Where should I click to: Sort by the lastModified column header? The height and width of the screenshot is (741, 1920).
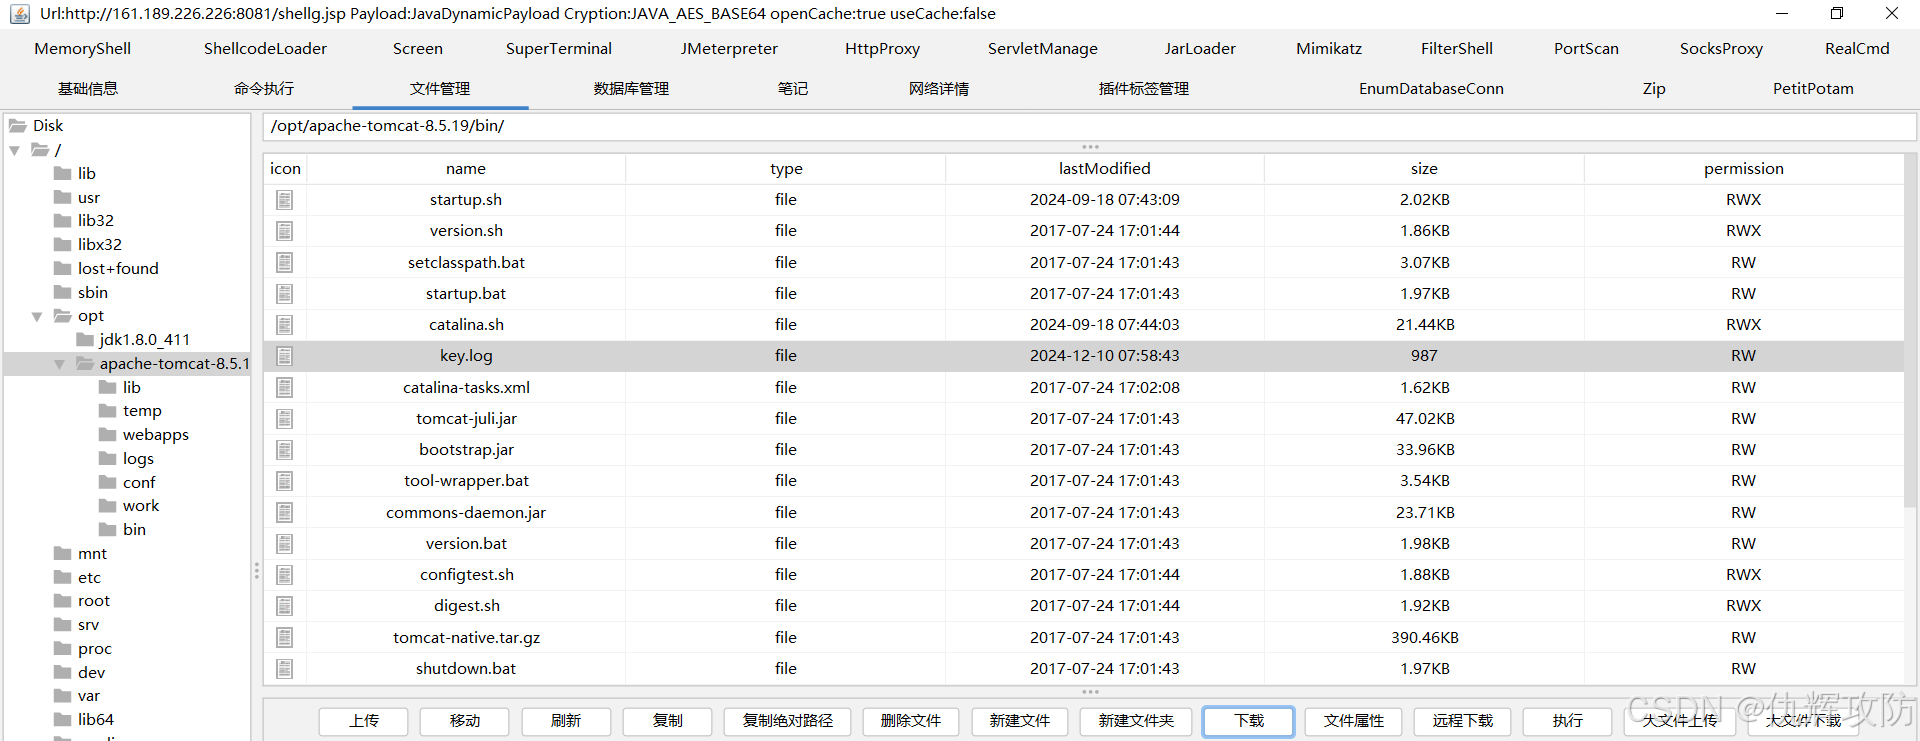[1105, 169]
